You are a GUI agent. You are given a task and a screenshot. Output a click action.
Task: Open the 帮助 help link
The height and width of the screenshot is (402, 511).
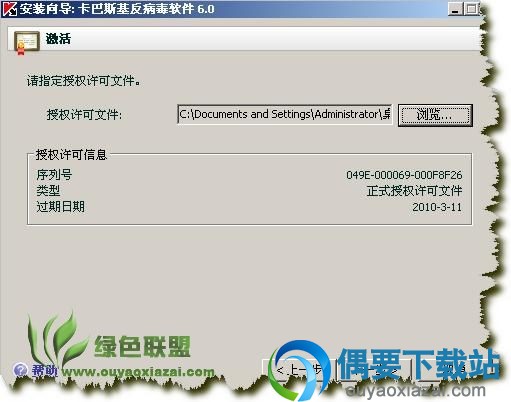tap(44, 370)
